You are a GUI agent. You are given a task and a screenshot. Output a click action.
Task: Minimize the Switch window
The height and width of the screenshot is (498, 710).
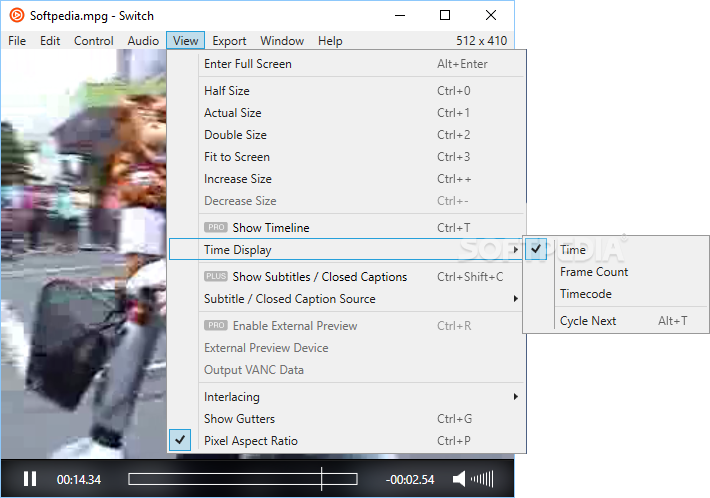pos(400,15)
